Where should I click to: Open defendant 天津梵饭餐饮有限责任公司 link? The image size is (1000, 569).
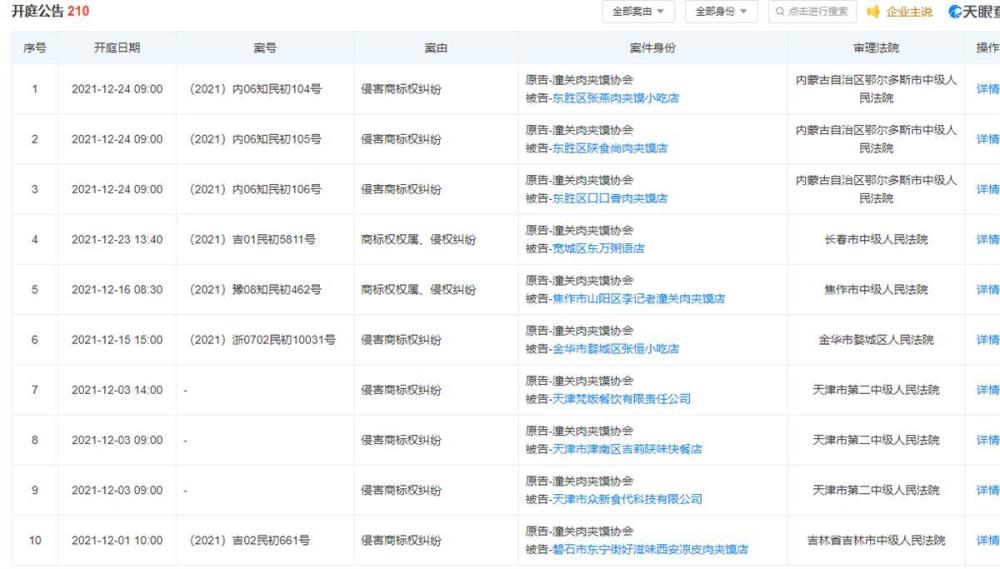coord(621,399)
